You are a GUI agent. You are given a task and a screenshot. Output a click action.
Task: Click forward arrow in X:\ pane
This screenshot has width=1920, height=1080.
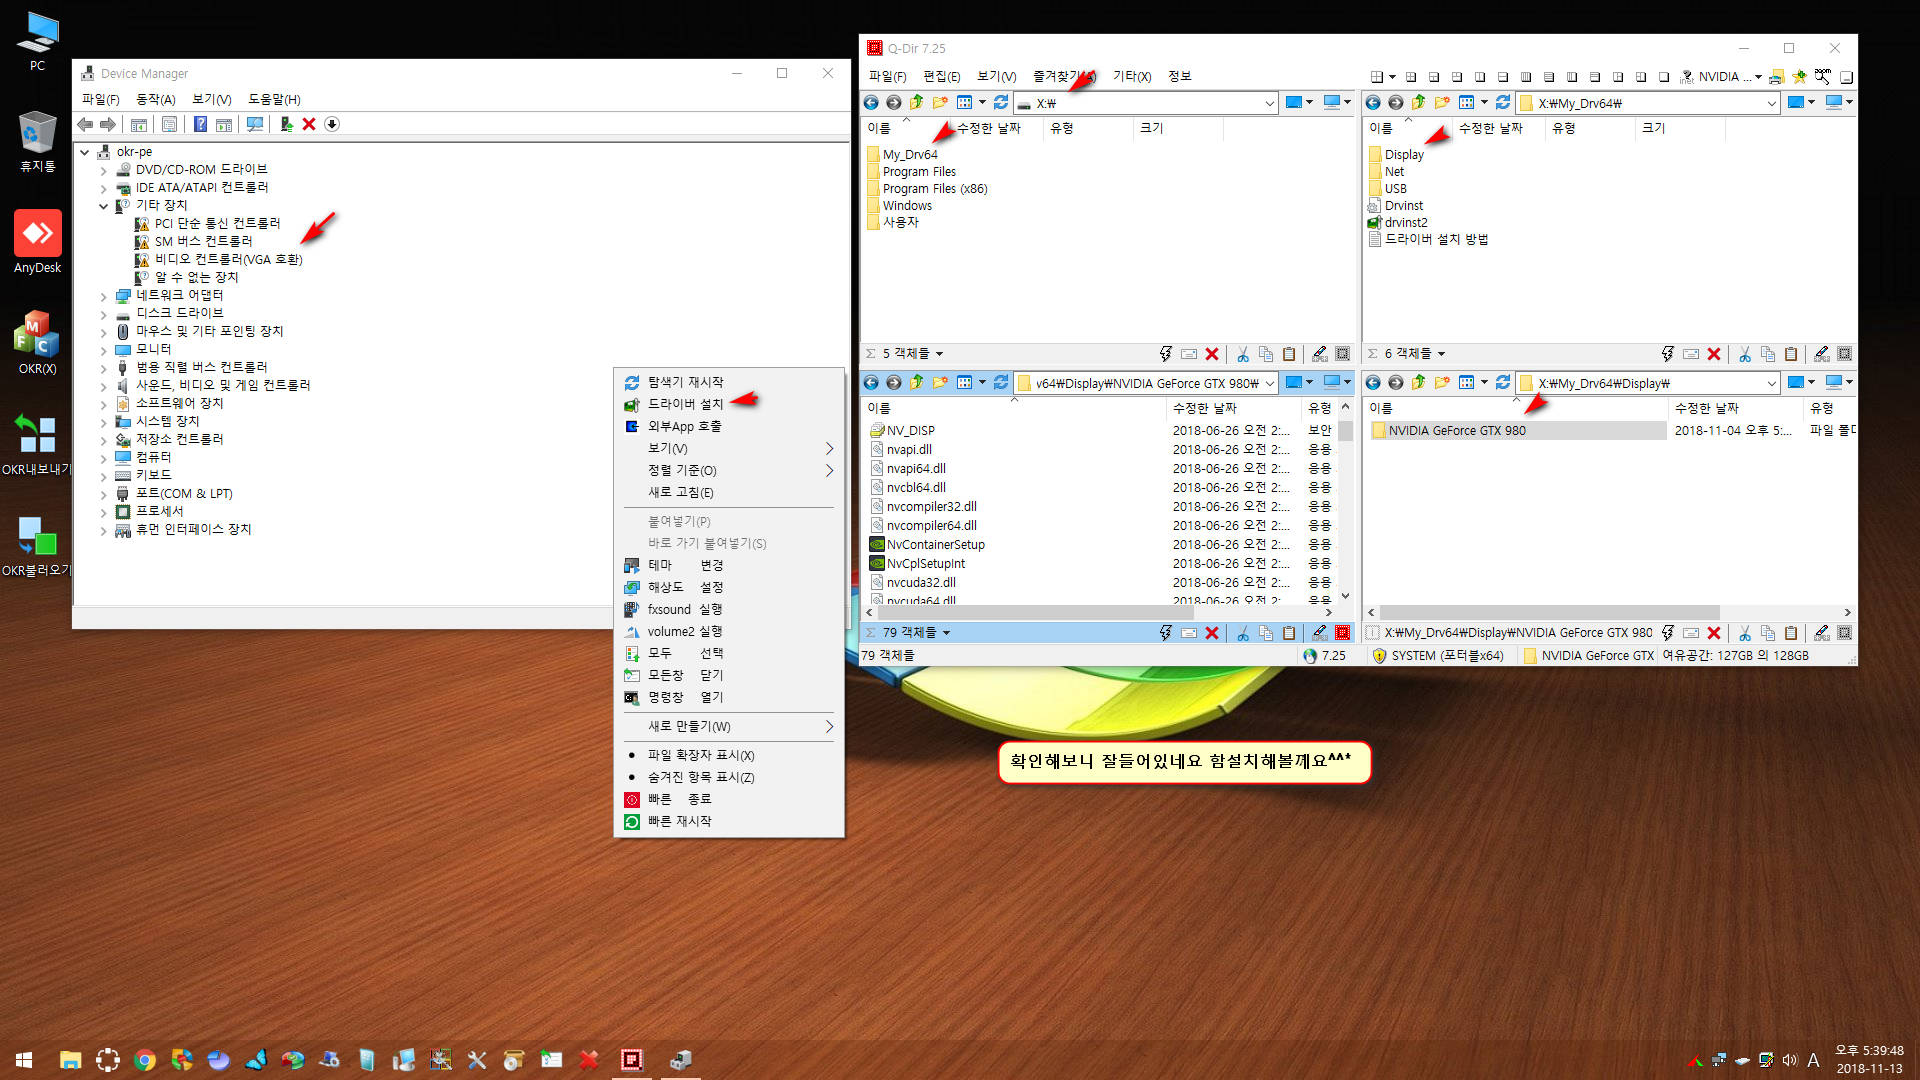pos(894,102)
